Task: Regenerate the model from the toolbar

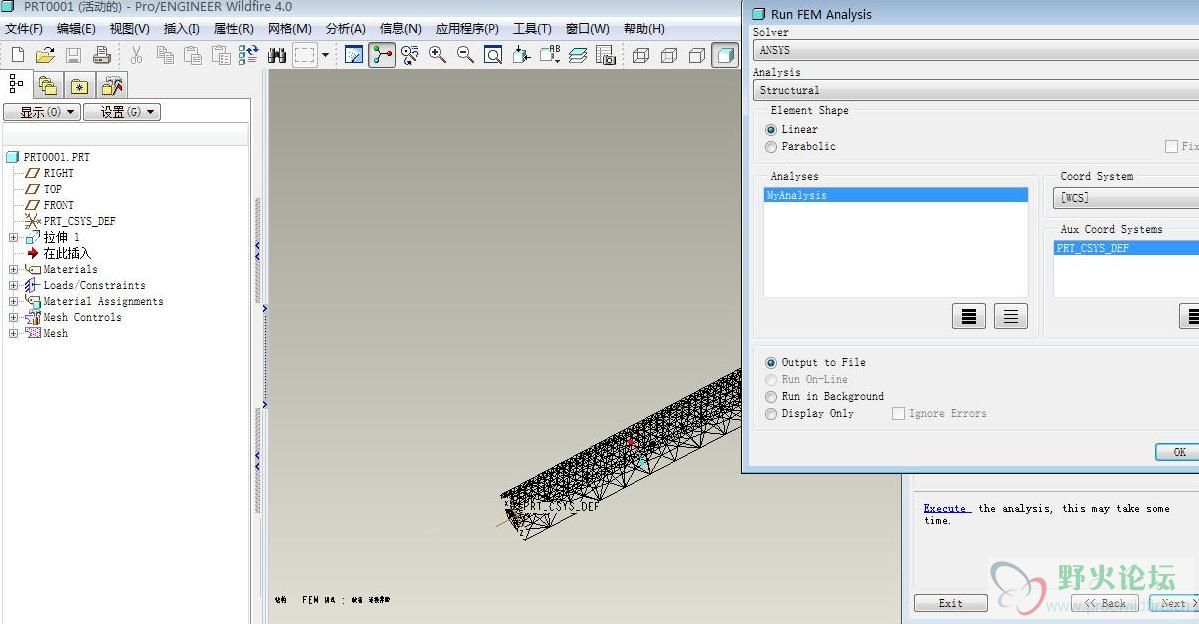Action: 249,55
